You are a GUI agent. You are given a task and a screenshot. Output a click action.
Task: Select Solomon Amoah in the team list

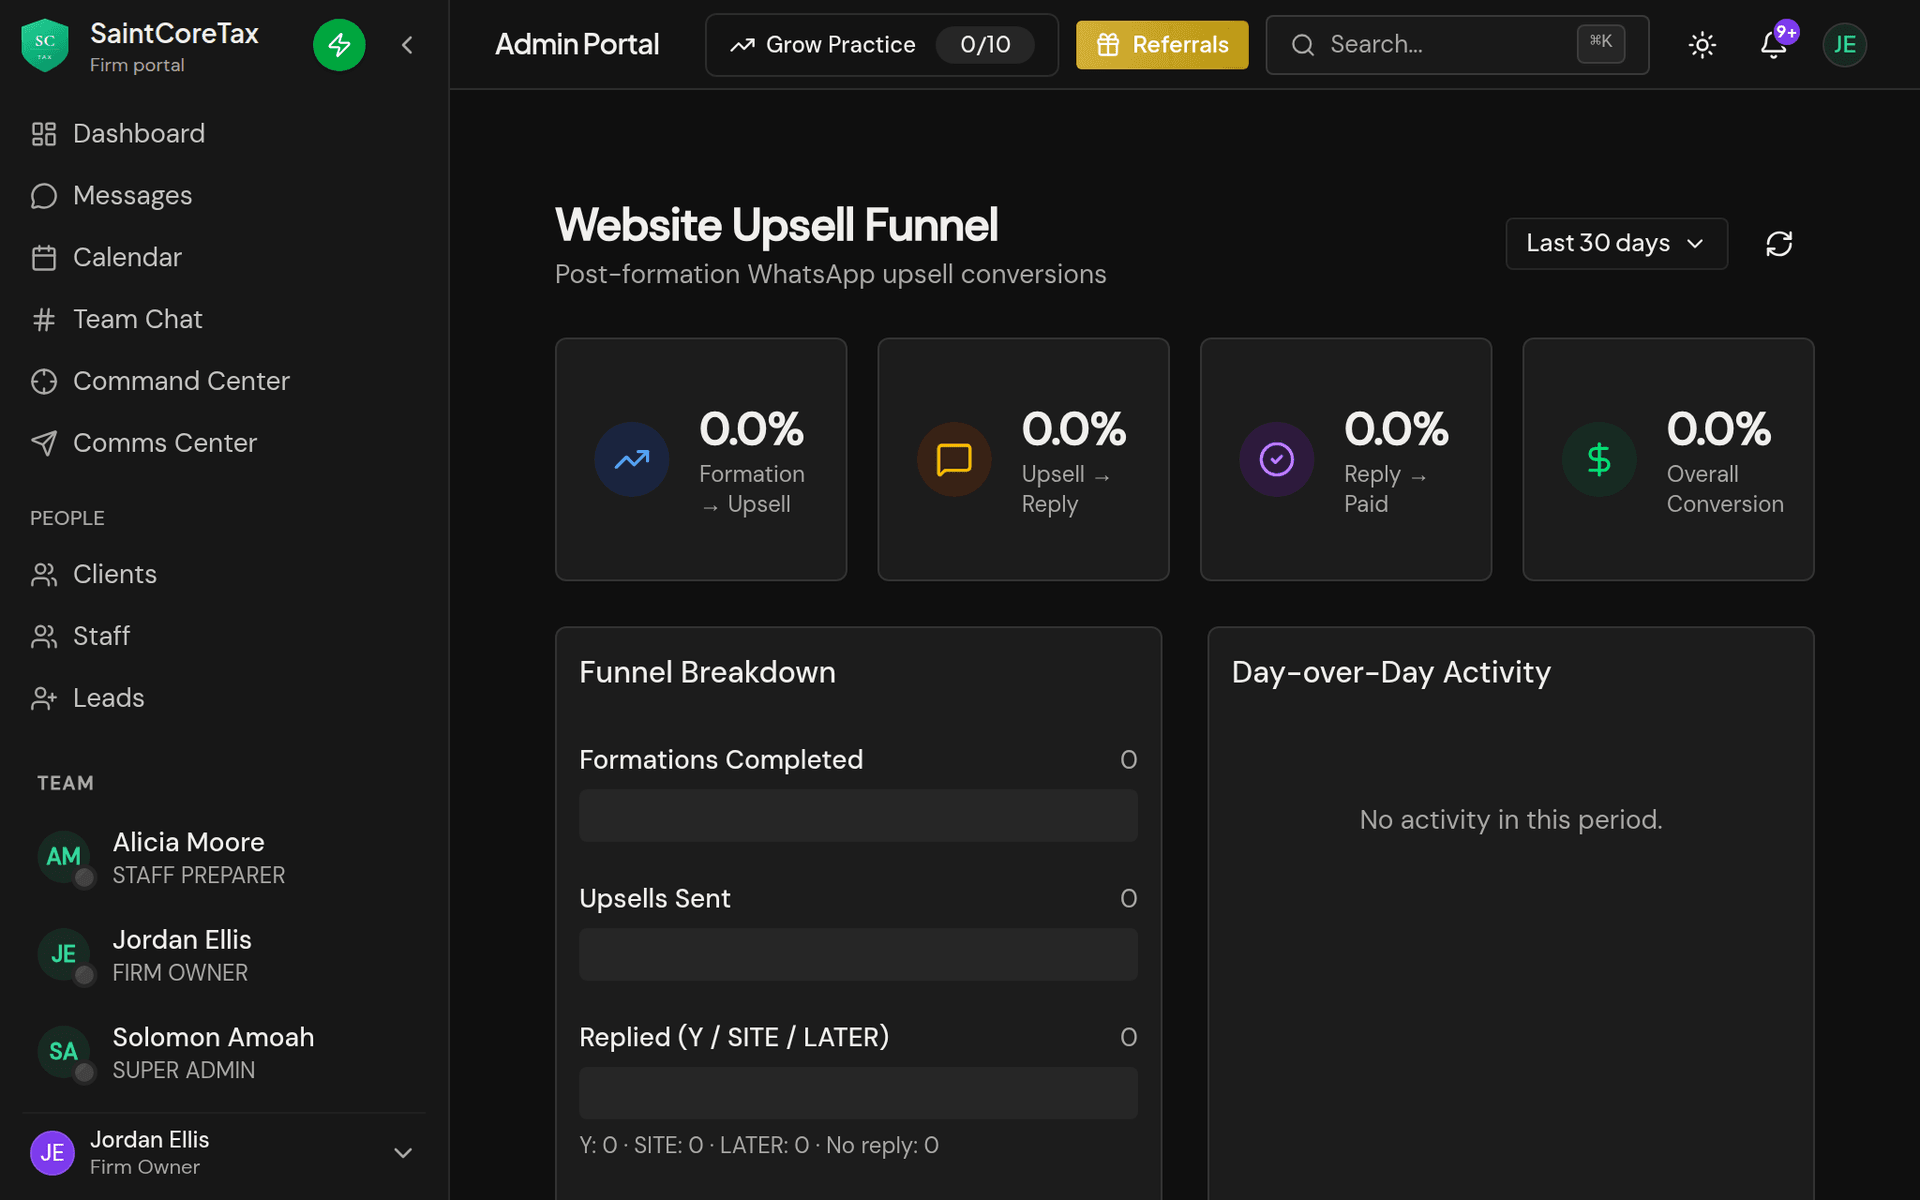click(x=224, y=1052)
